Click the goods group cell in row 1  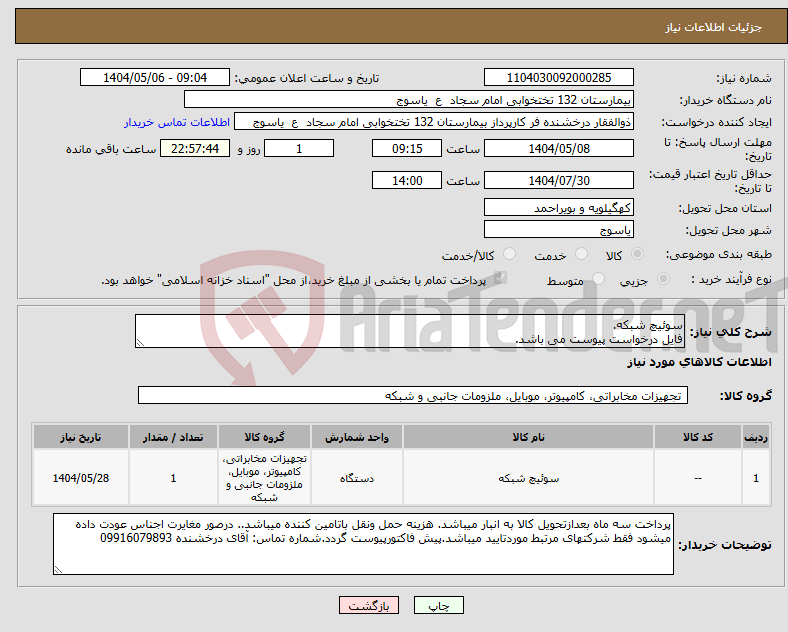[264, 478]
